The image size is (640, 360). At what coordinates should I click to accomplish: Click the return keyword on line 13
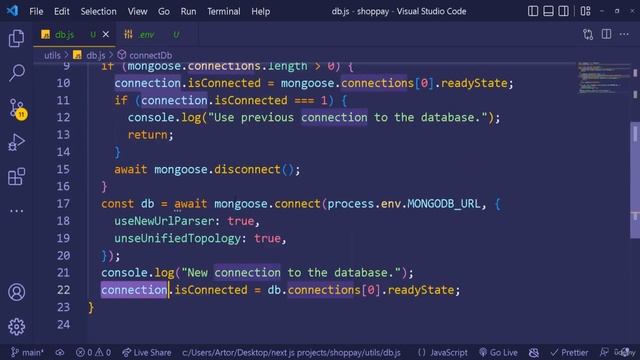click(x=147, y=135)
